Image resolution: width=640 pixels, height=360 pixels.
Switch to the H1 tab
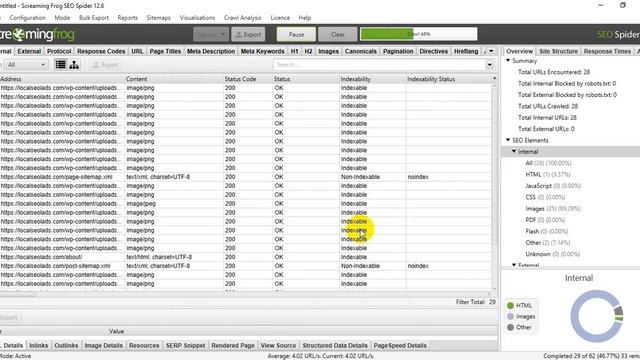[x=294, y=51]
